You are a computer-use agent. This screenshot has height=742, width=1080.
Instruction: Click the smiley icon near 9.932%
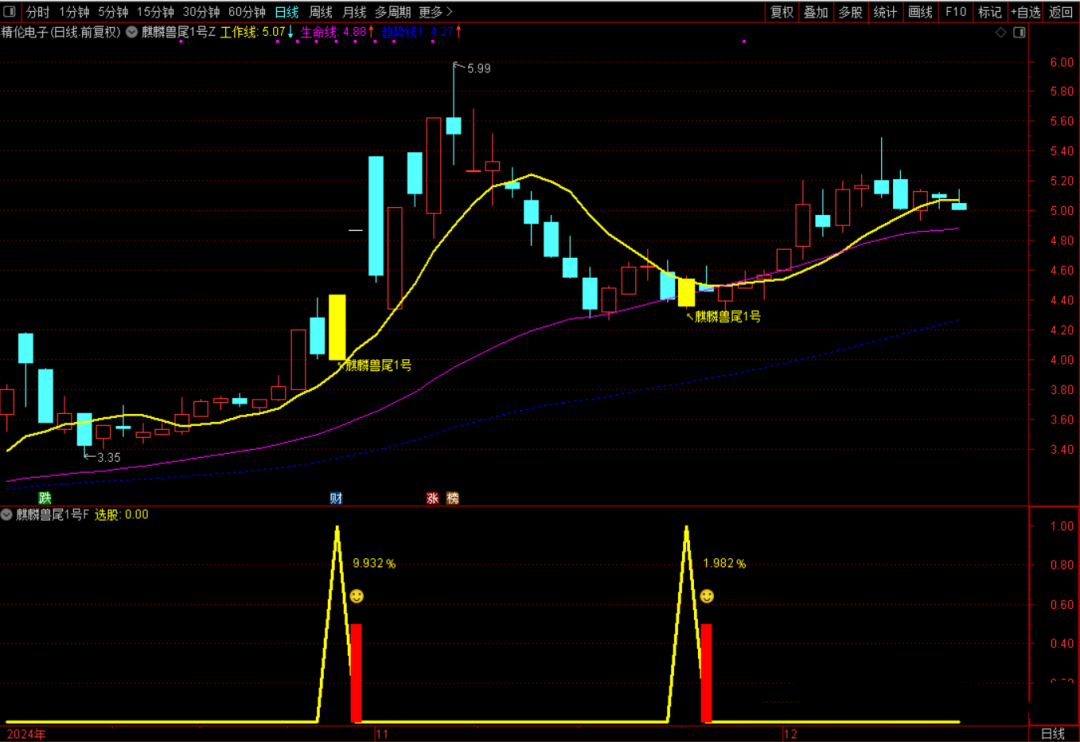pyautogui.click(x=356, y=597)
